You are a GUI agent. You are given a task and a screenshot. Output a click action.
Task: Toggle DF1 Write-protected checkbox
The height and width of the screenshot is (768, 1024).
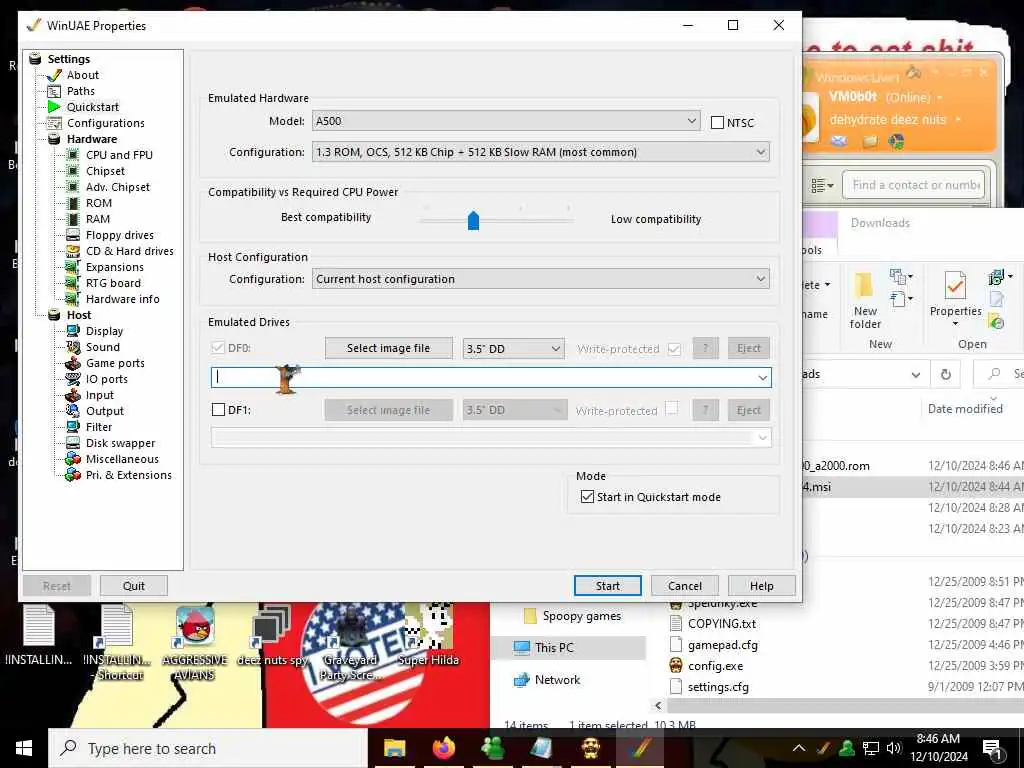(672, 409)
